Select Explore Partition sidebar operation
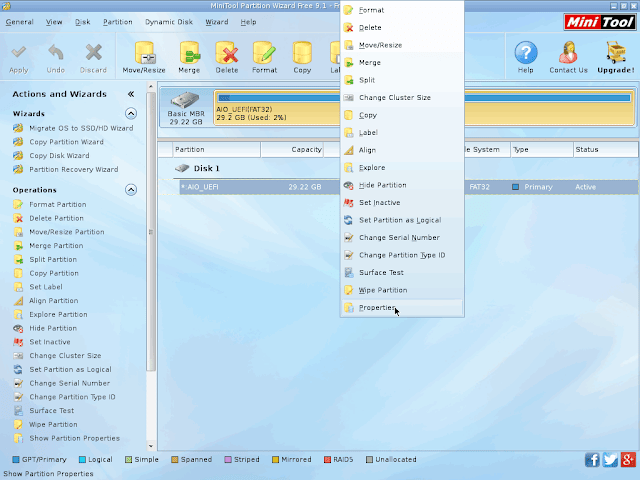 (x=58, y=315)
